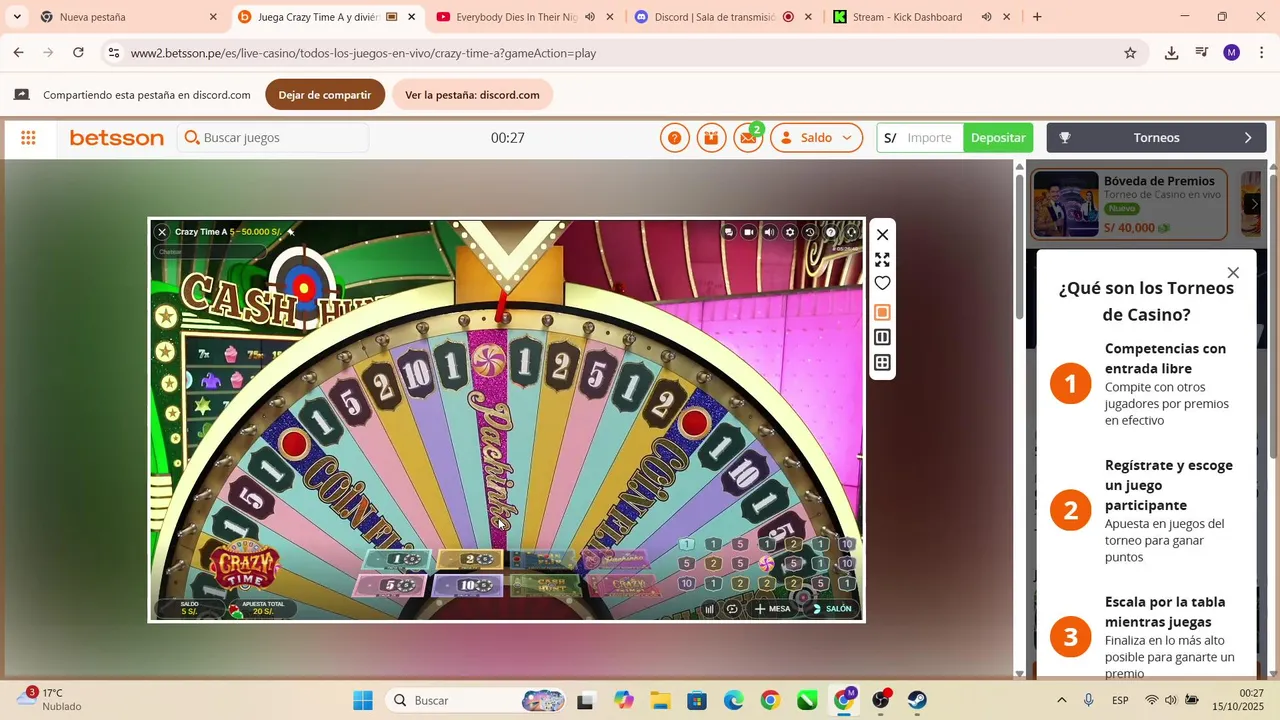
Task: Open the messages envelope icon
Action: 747,138
